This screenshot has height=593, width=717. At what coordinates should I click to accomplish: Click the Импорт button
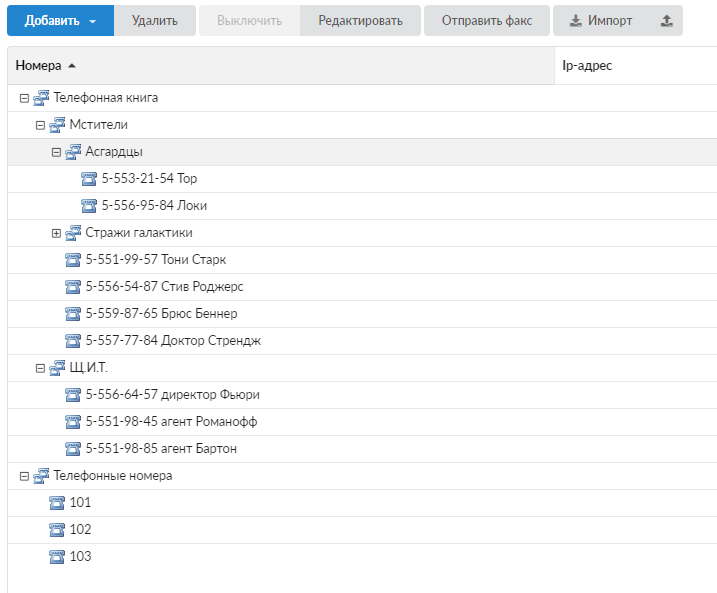point(601,21)
